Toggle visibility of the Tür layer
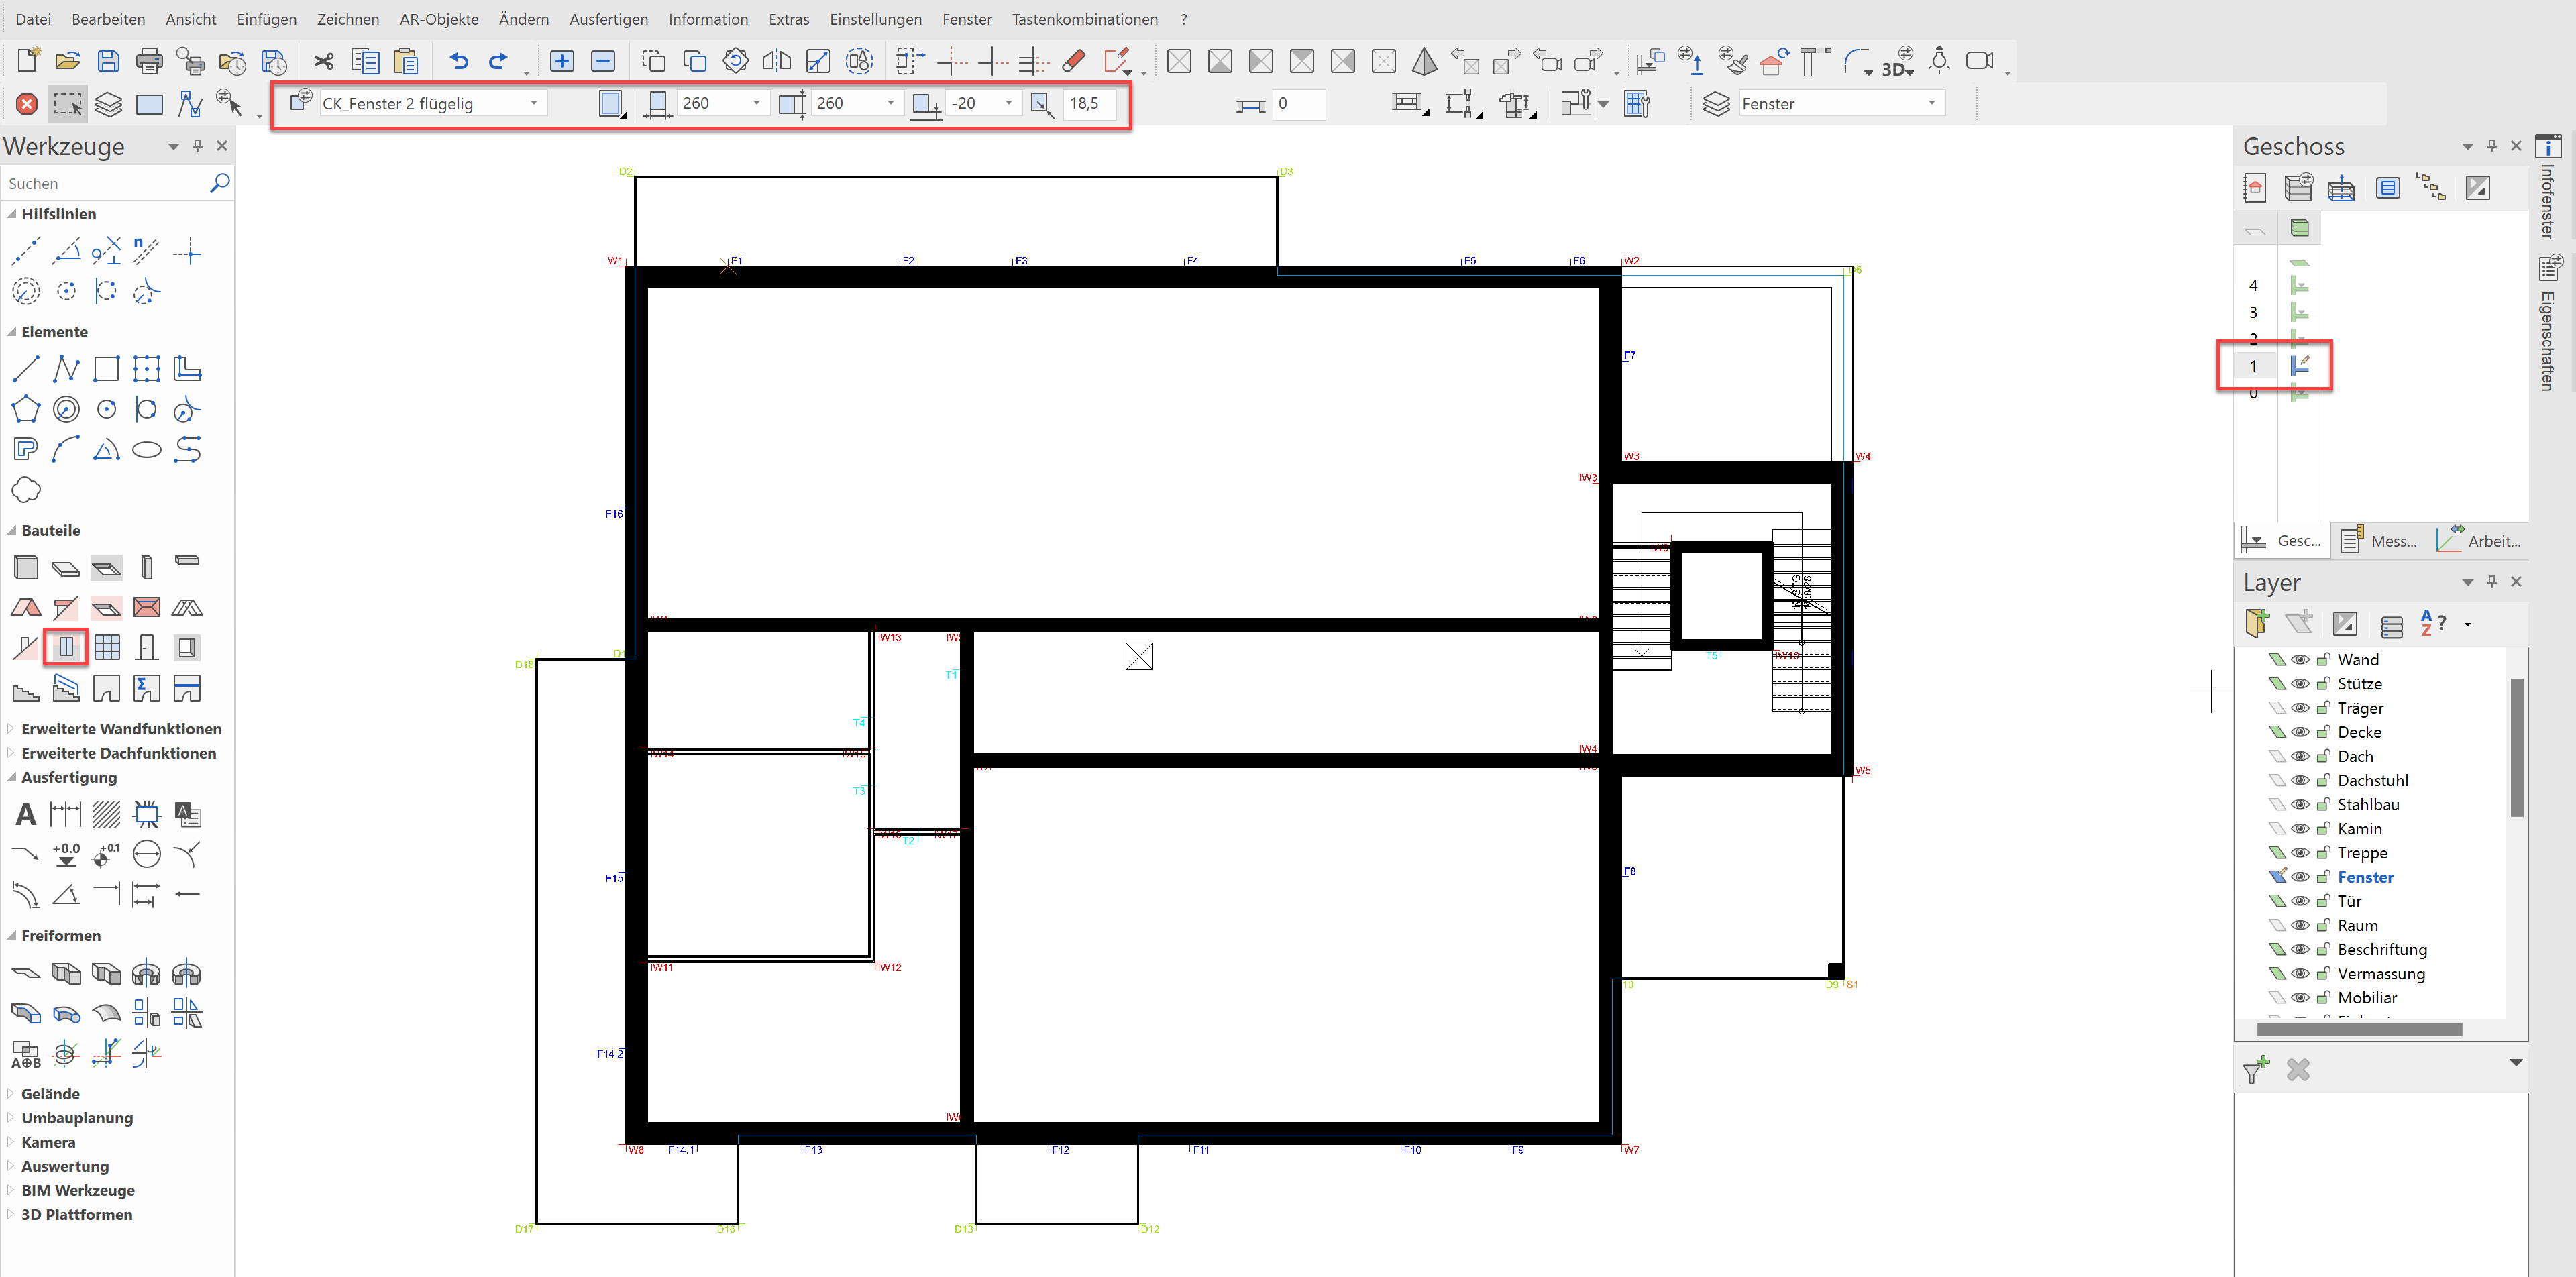 point(2300,901)
